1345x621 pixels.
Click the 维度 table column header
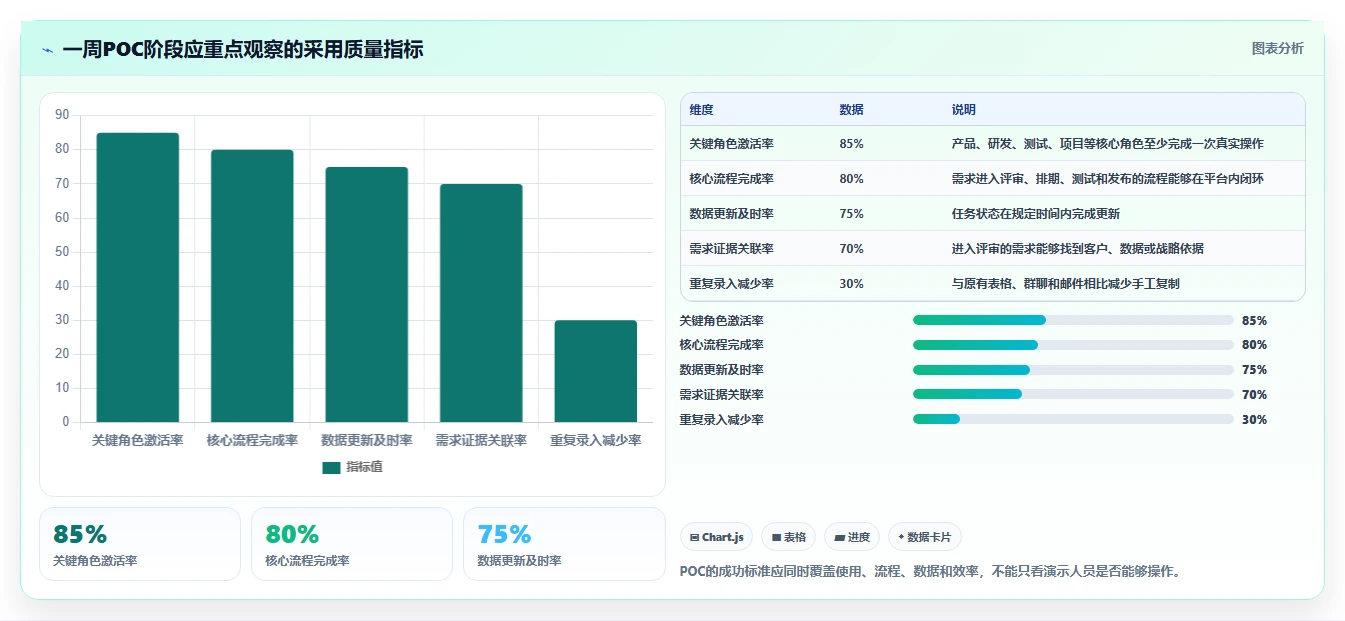coord(701,110)
